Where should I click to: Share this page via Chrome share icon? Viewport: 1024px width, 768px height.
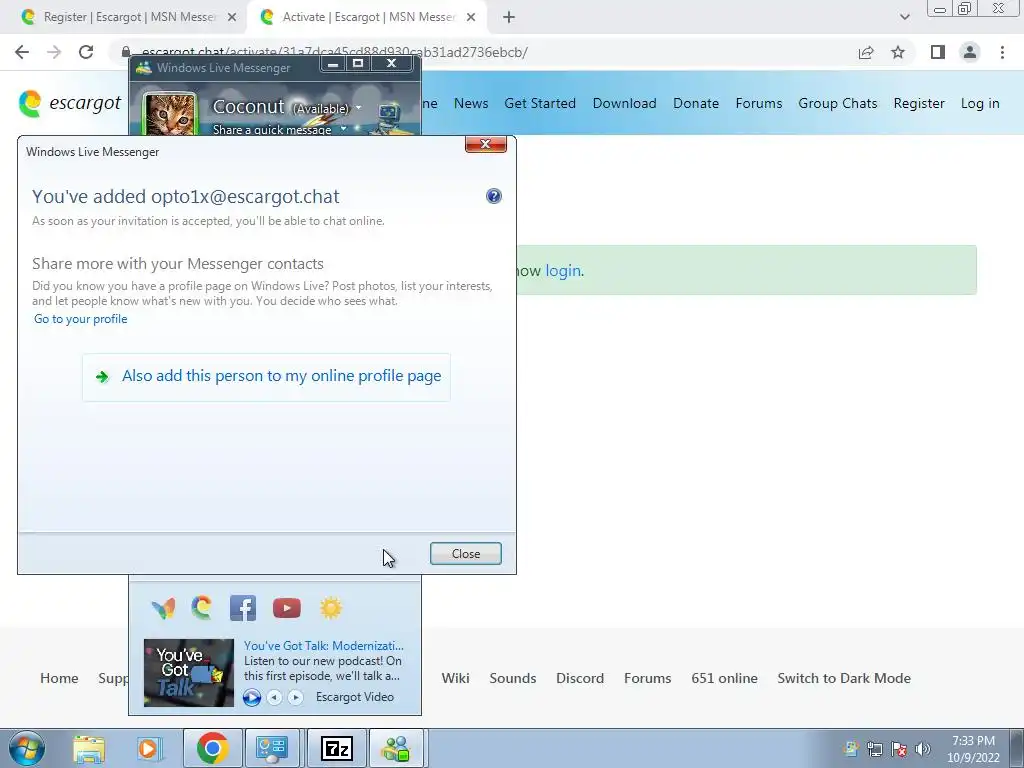pos(866,52)
